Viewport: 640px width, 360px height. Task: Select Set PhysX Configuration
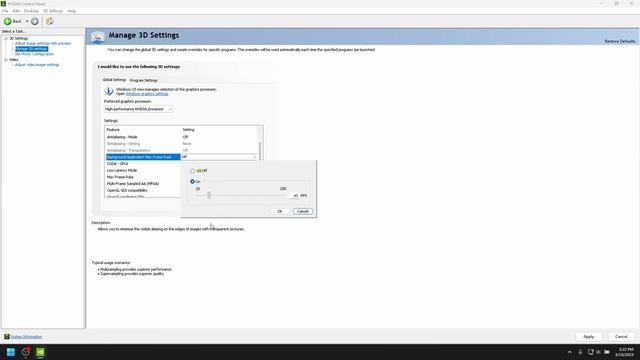[34, 54]
